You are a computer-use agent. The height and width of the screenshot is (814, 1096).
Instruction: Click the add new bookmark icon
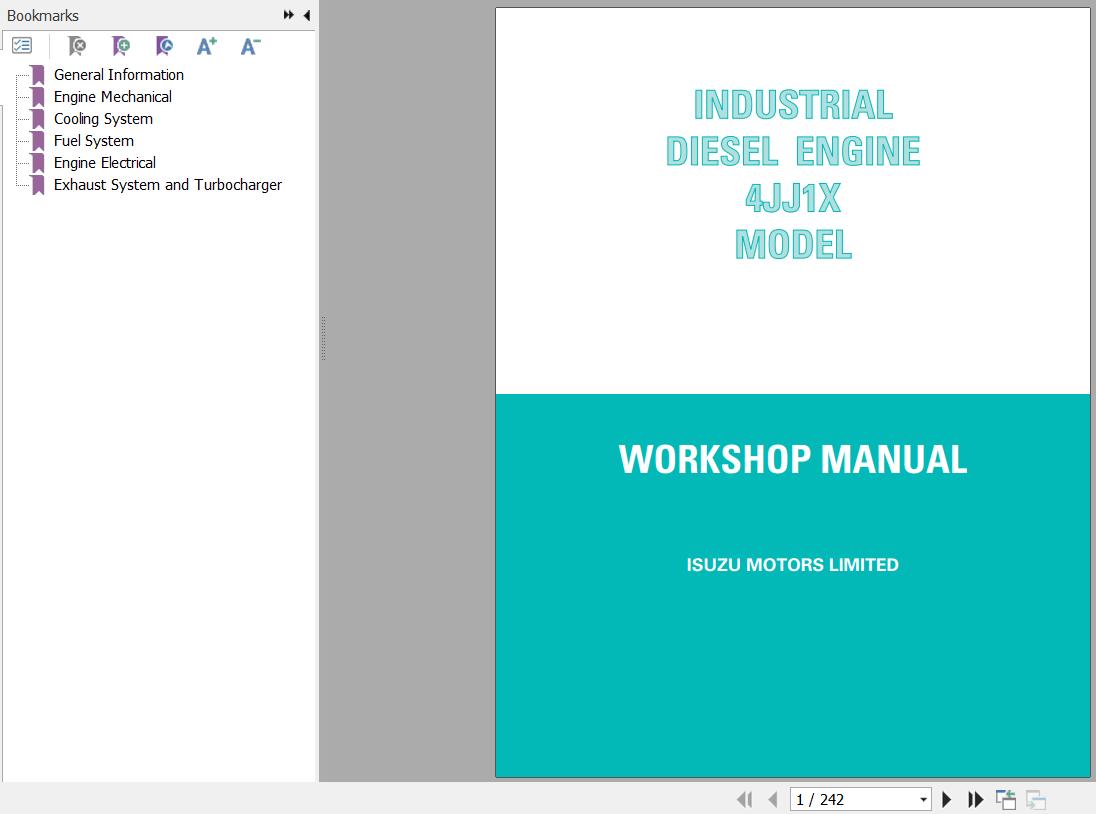pyautogui.click(x=121, y=46)
